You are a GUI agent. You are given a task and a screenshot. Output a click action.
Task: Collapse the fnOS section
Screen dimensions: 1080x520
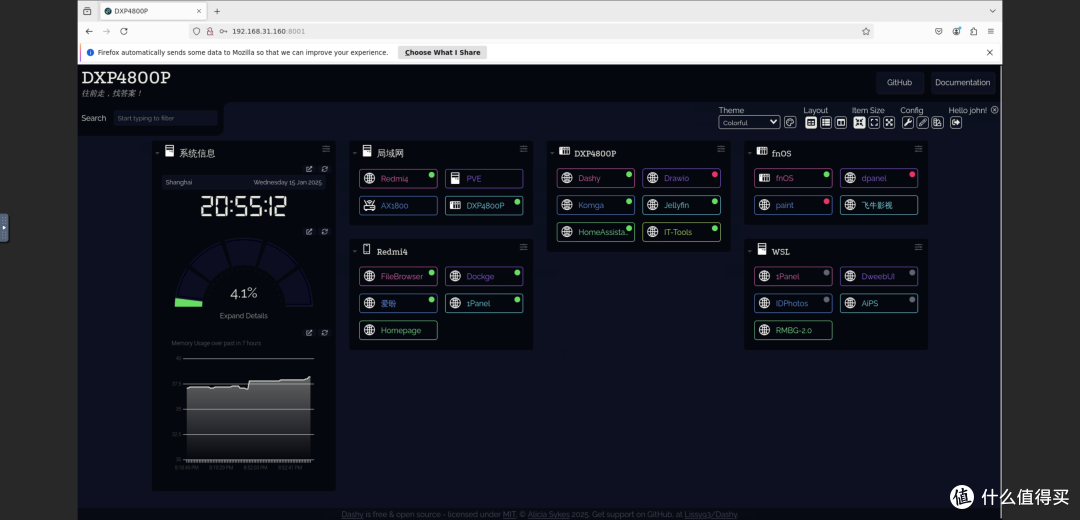749,154
